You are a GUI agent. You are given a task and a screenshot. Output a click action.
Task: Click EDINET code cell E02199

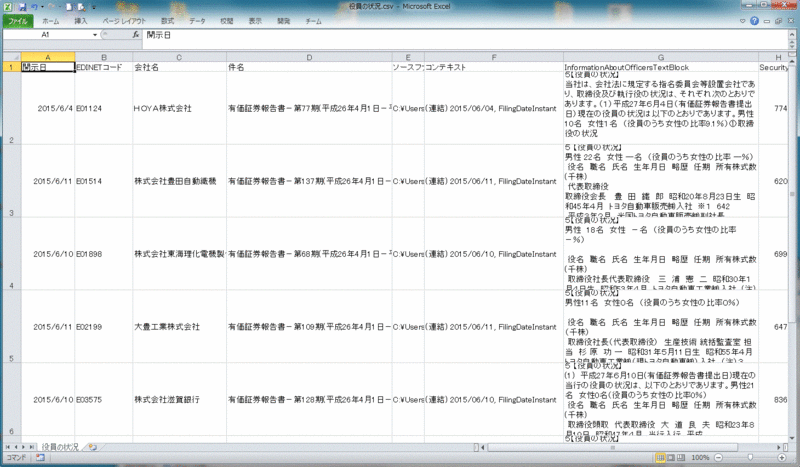coord(104,327)
